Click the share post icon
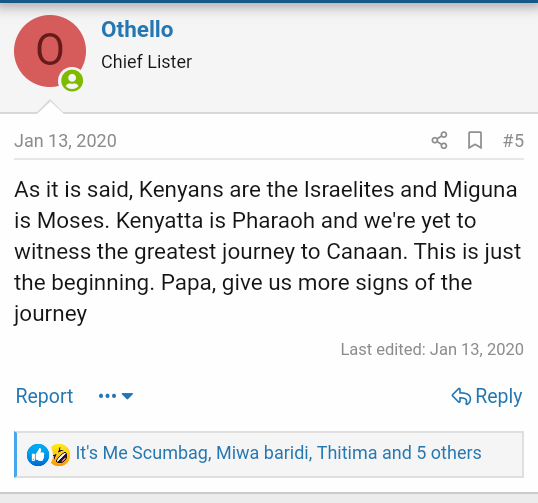 tap(440, 140)
